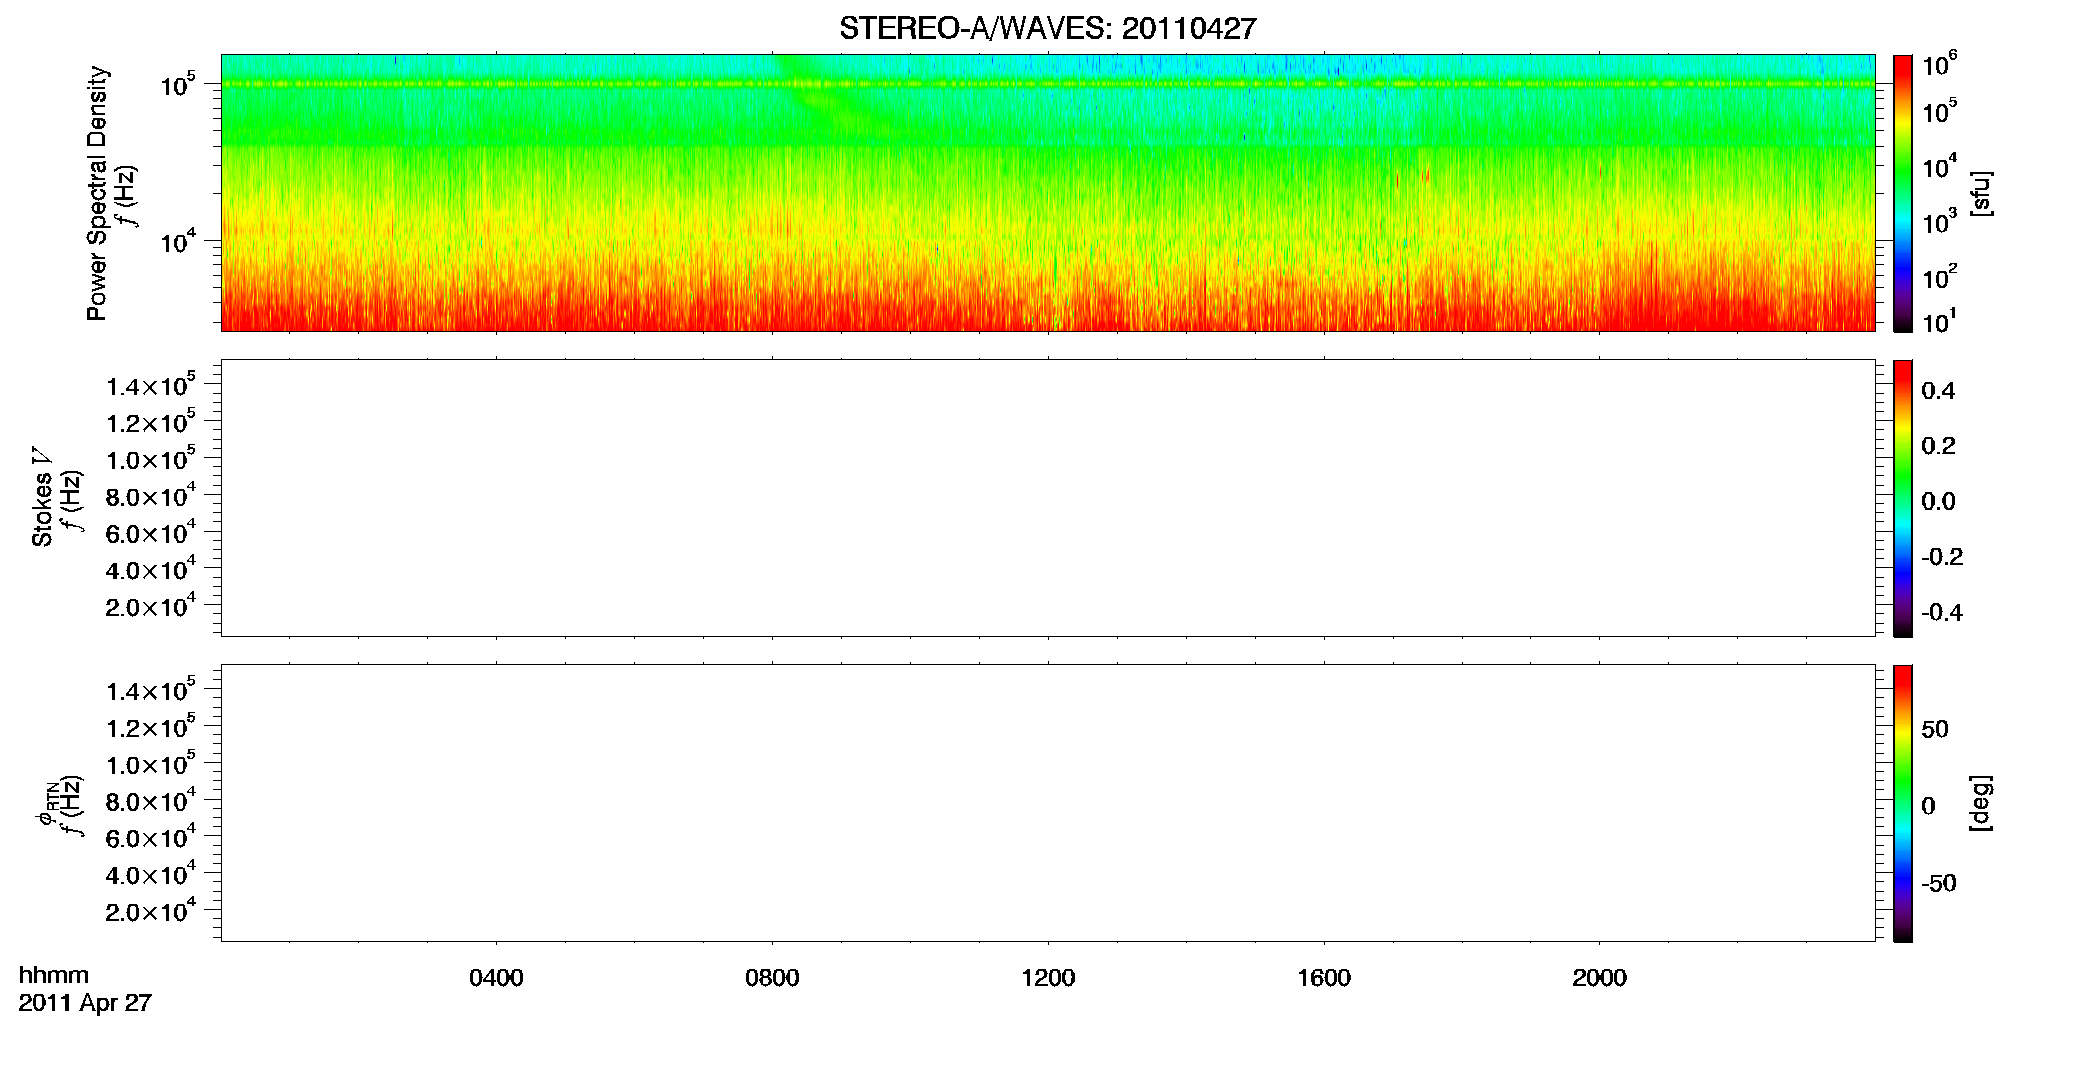Select the 10^1 label on sfu color bar
This screenshot has width=2096, height=1080.
(1939, 321)
